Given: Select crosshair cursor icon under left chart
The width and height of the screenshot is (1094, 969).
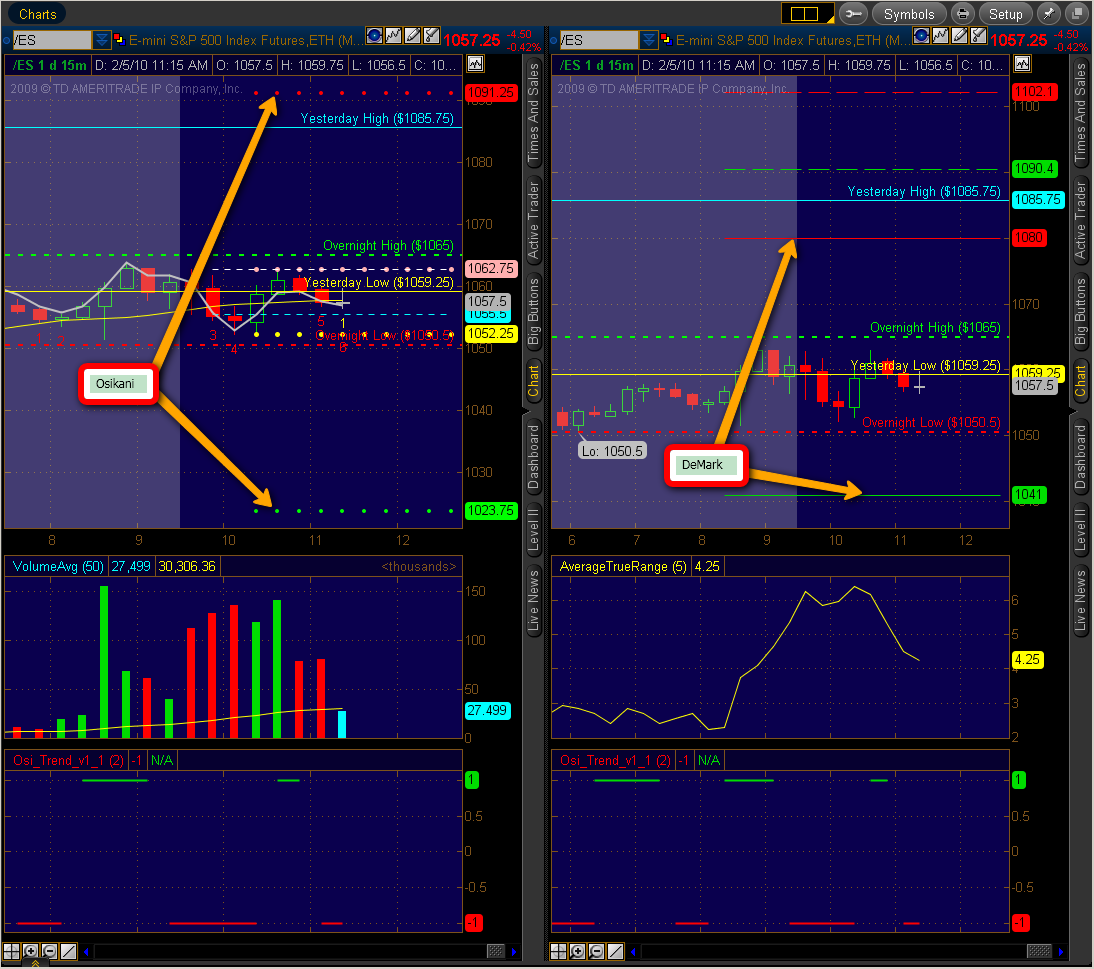Looking at the screenshot, I should click(x=11, y=951).
